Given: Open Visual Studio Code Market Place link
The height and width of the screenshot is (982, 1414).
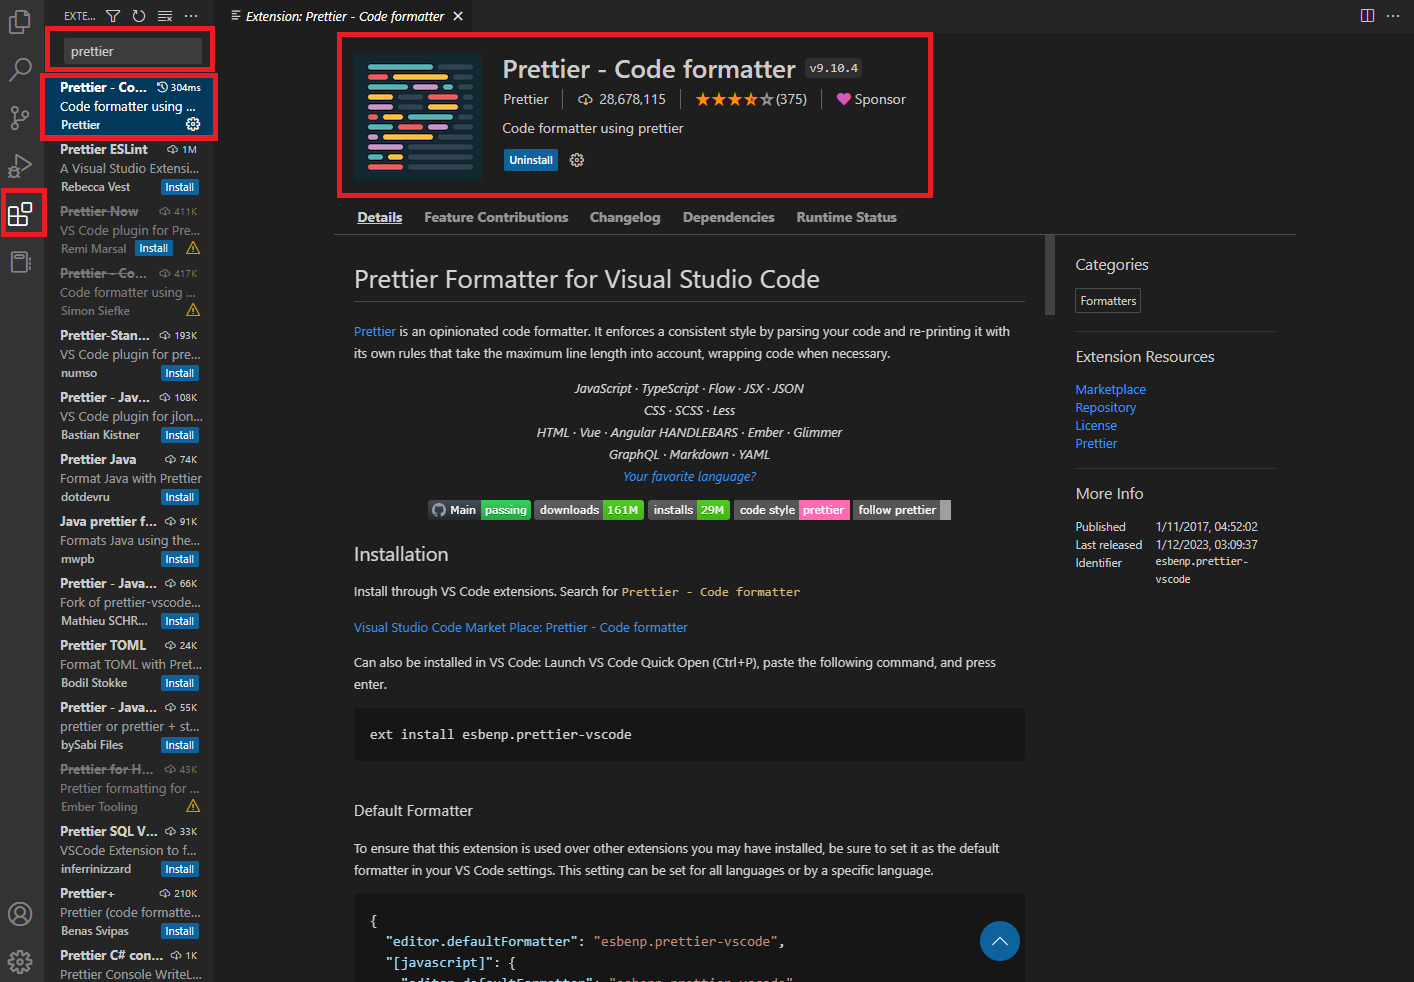Looking at the screenshot, I should pos(521,627).
